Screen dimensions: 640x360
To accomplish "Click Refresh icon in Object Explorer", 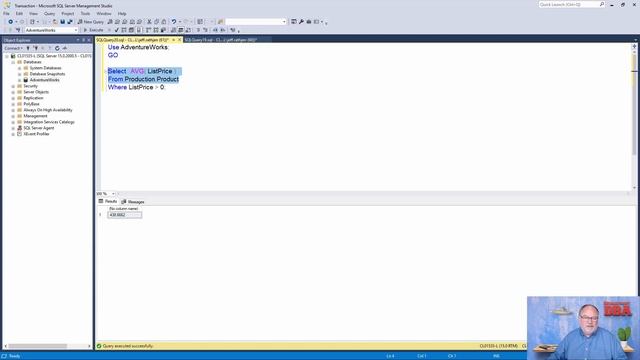I will 57,48.
